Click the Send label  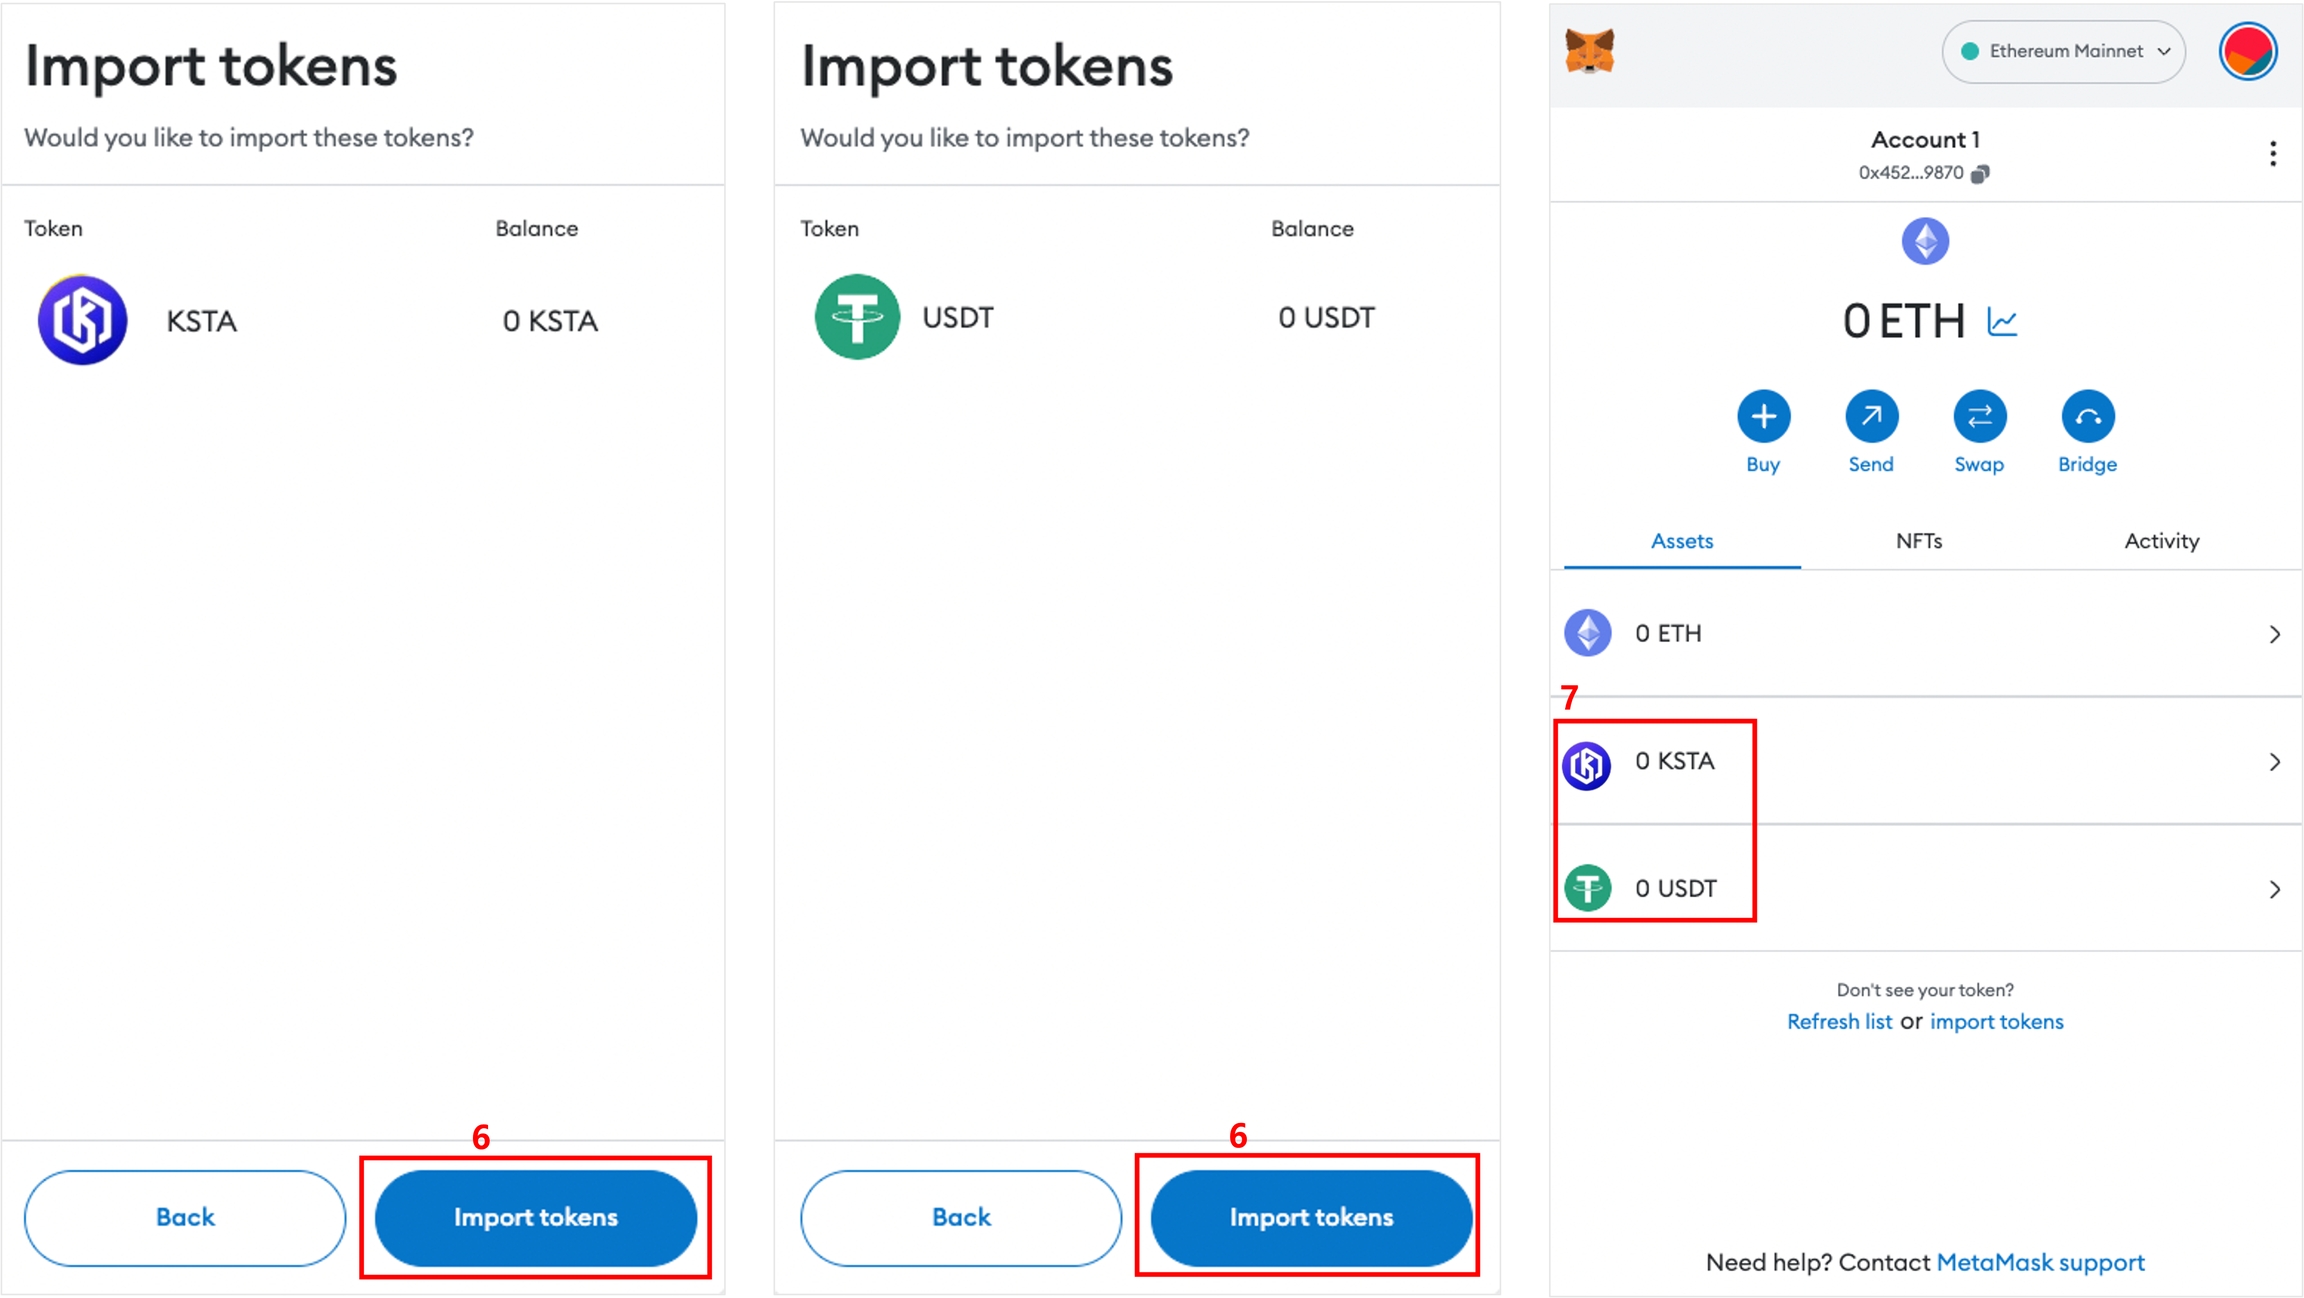(1871, 465)
